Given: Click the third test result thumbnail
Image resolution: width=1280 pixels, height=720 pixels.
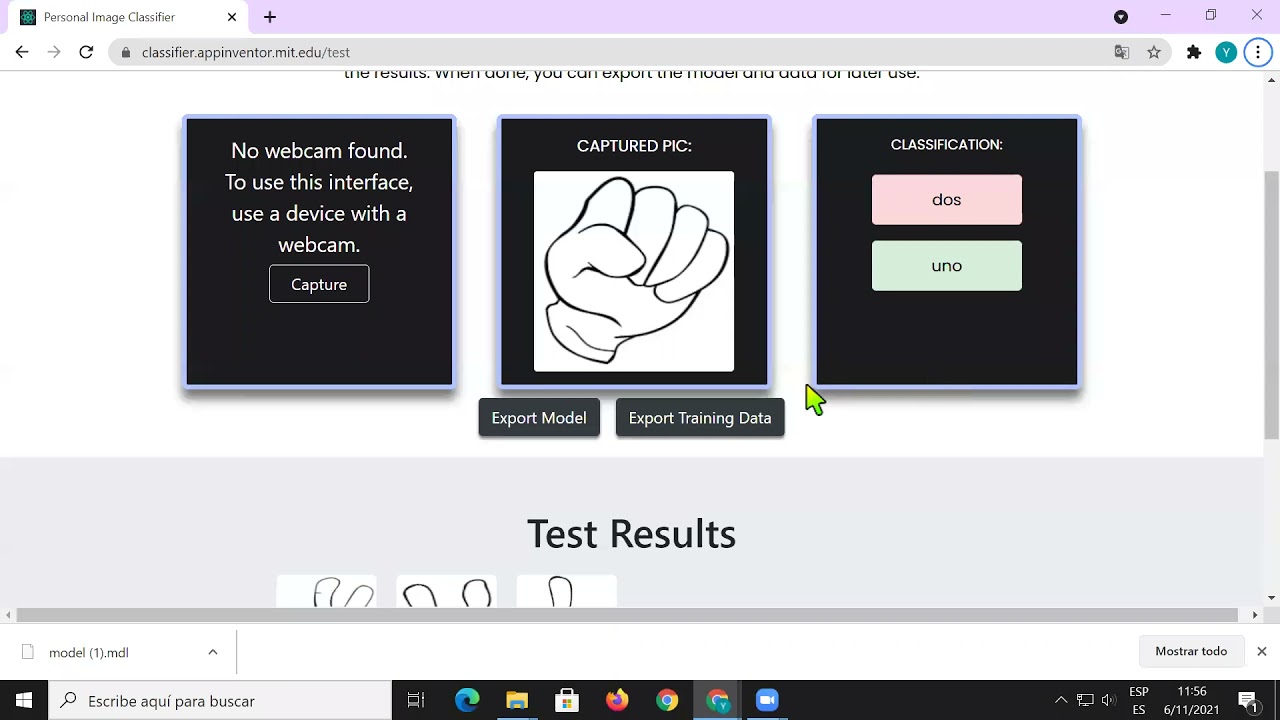Looking at the screenshot, I should pos(567,591).
